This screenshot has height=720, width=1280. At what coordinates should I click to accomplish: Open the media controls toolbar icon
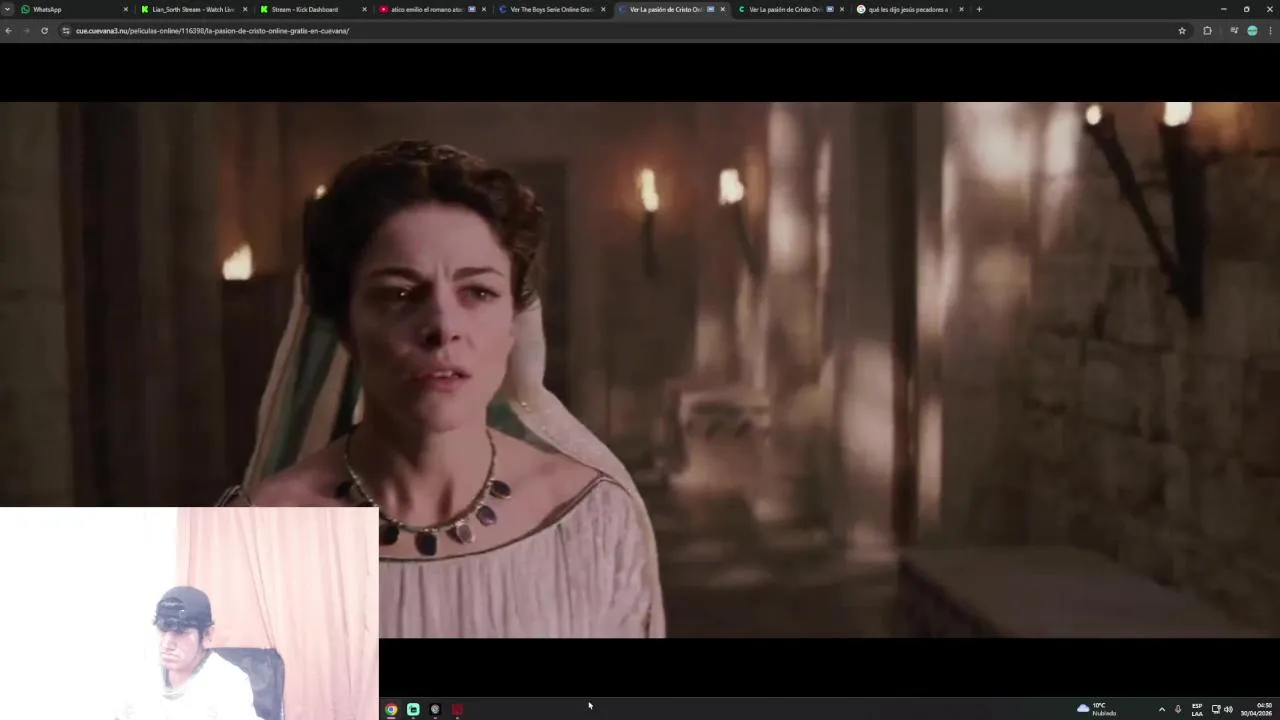(x=1234, y=31)
